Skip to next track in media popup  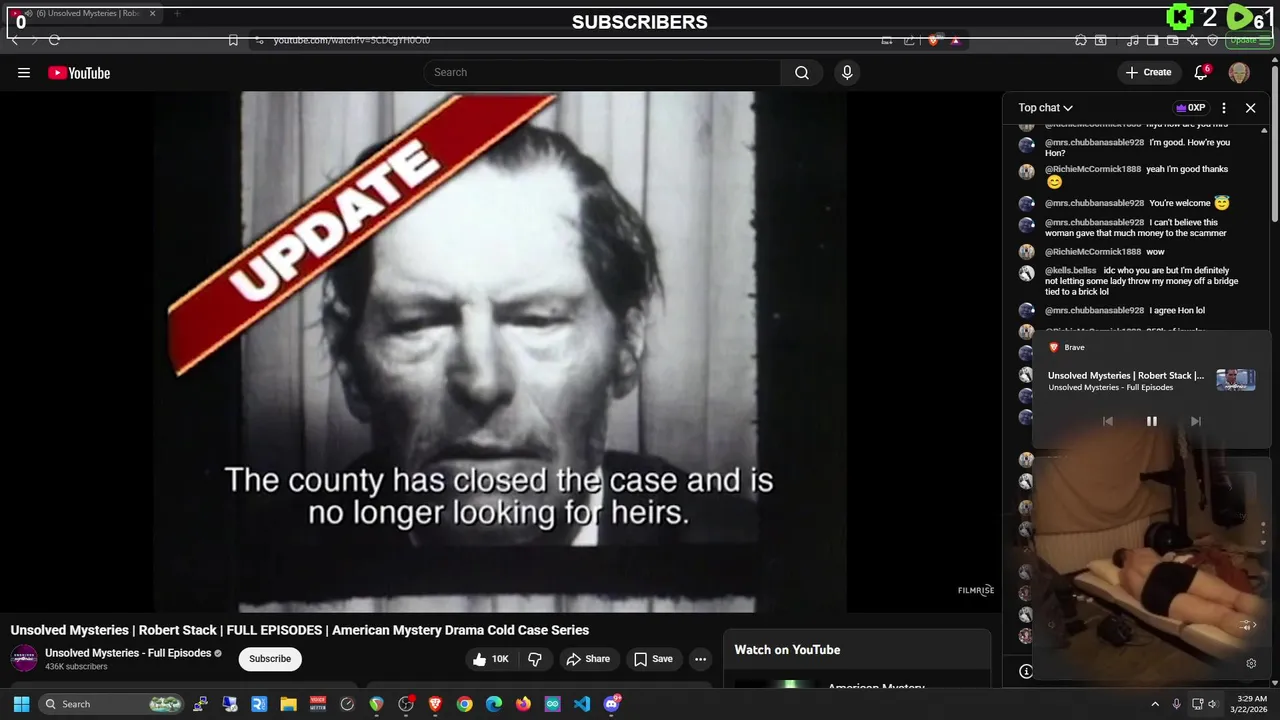point(1195,421)
